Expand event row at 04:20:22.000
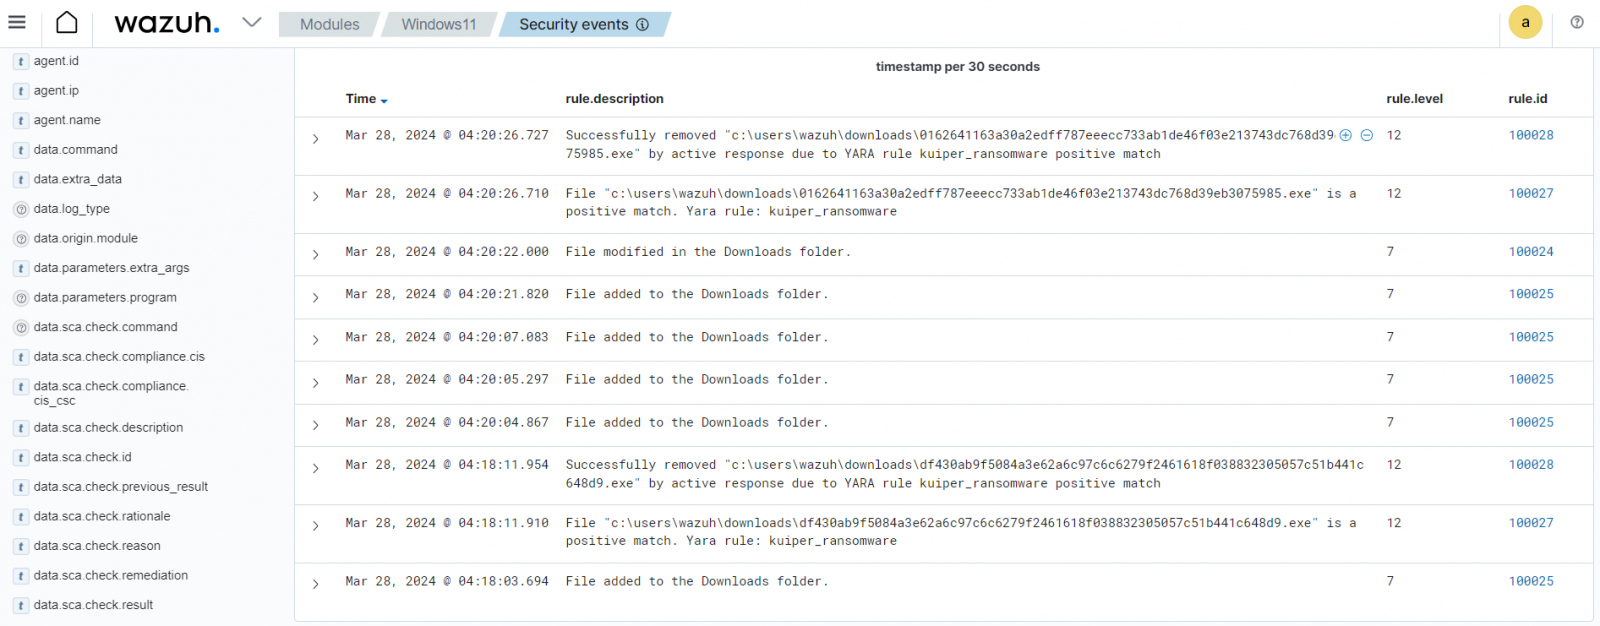The width and height of the screenshot is (1600, 626). pos(315,255)
